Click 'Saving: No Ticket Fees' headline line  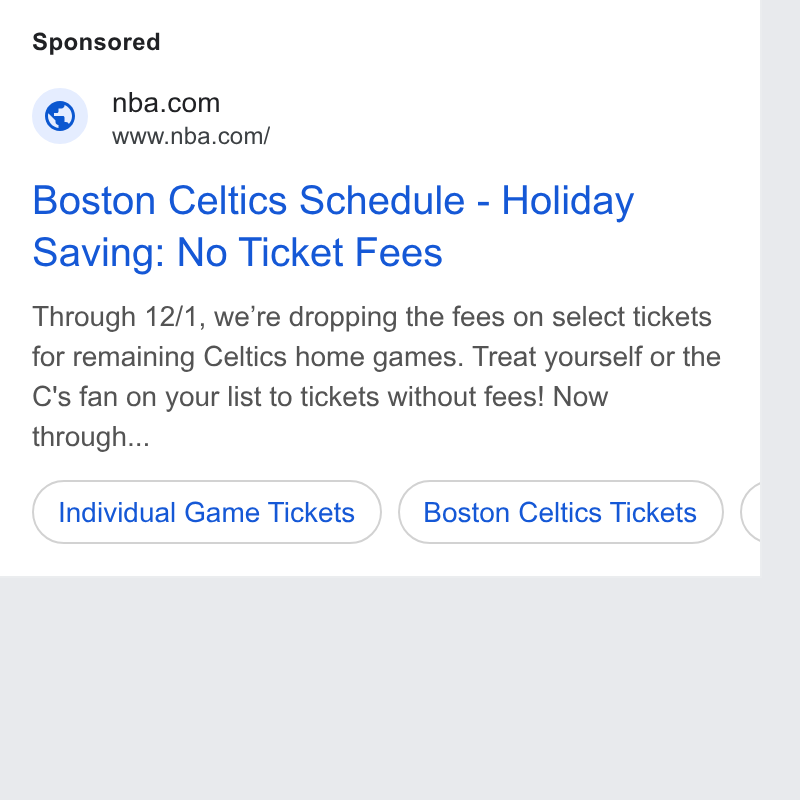(237, 252)
